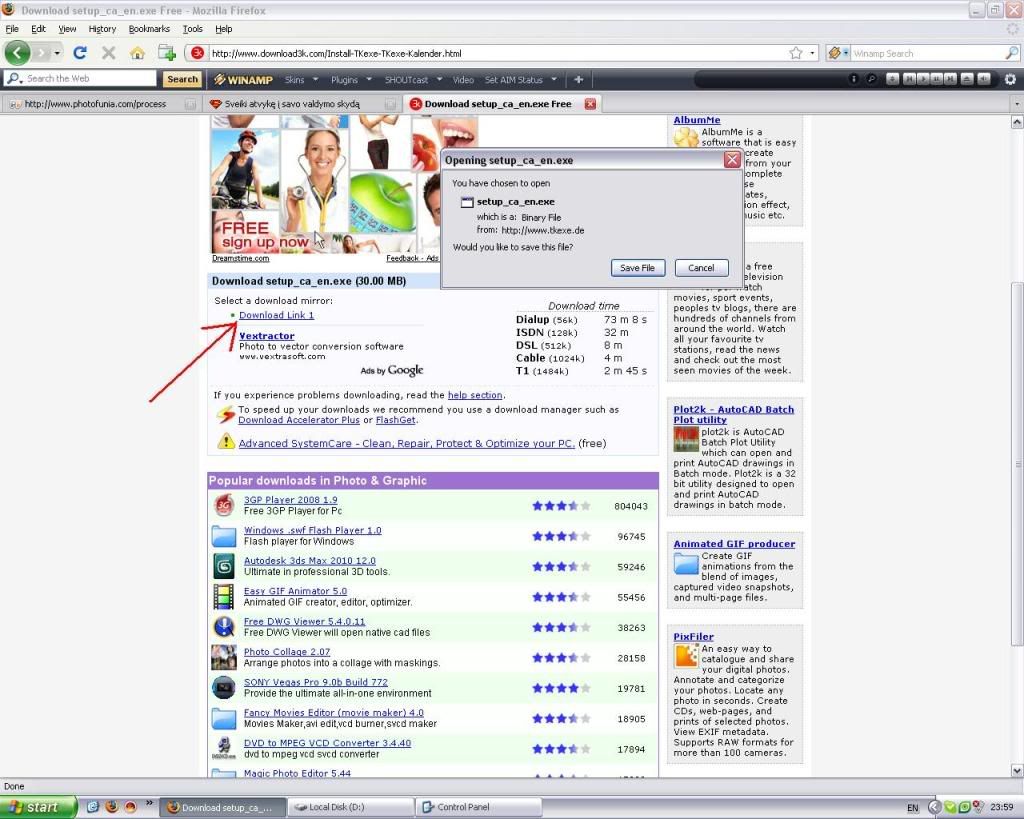The width and height of the screenshot is (1024, 819).
Task: Click the Winamp toolbar Next track button
Action: point(950,79)
